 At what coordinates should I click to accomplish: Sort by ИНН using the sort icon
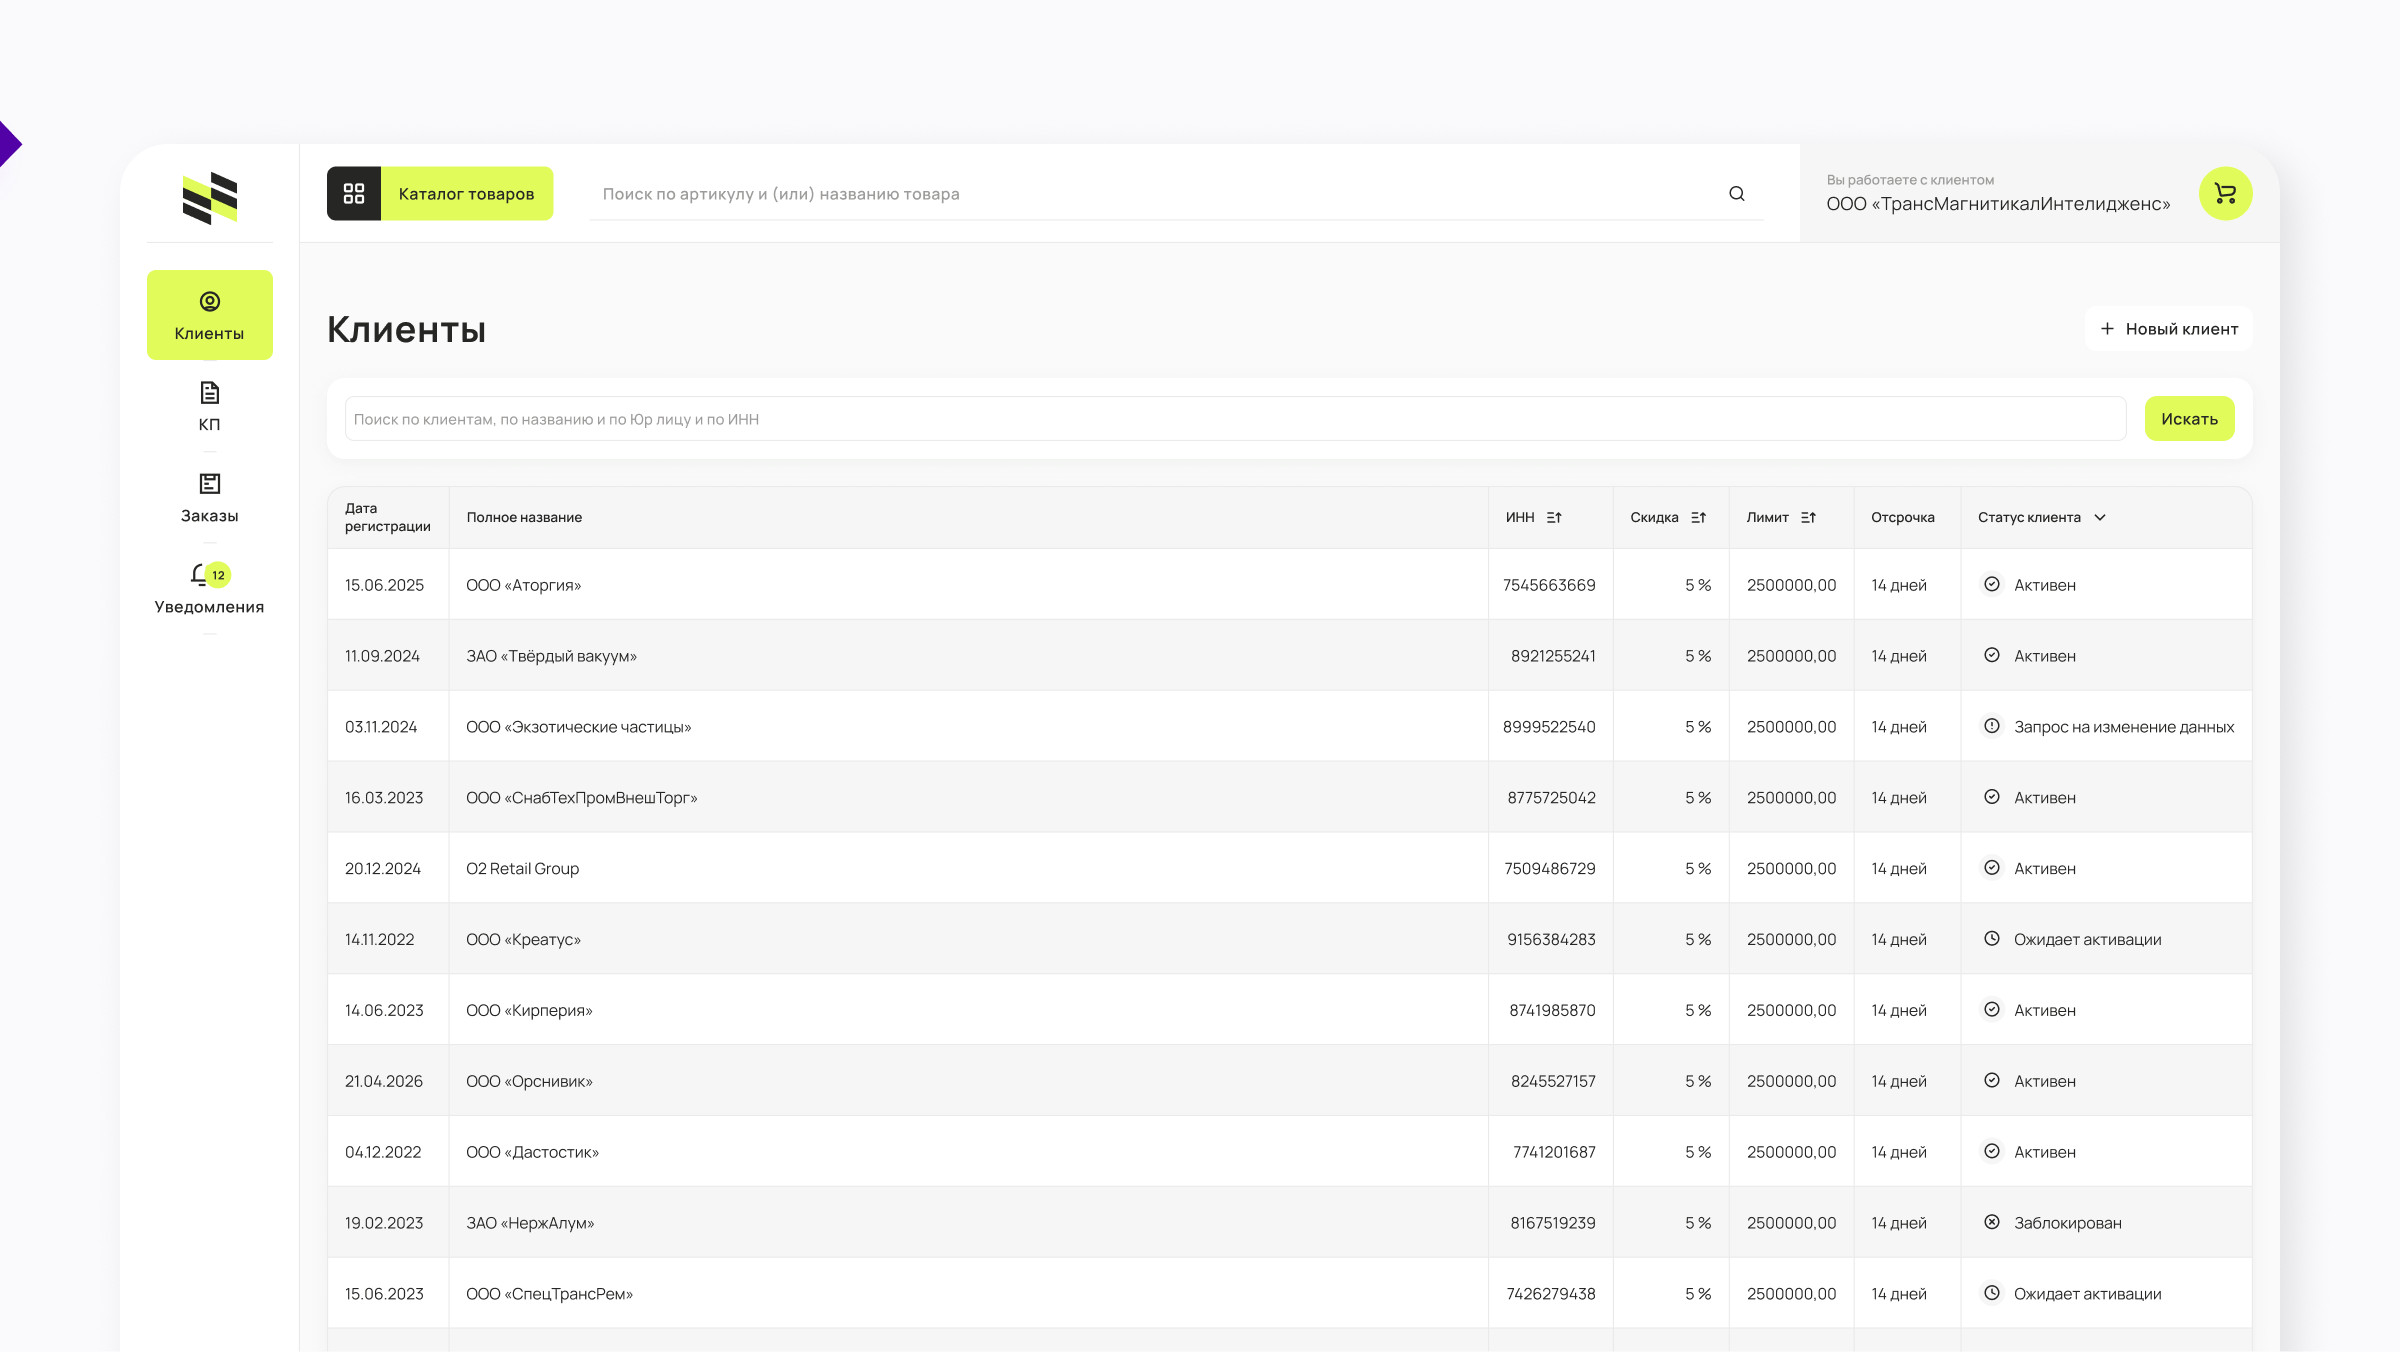(1554, 517)
